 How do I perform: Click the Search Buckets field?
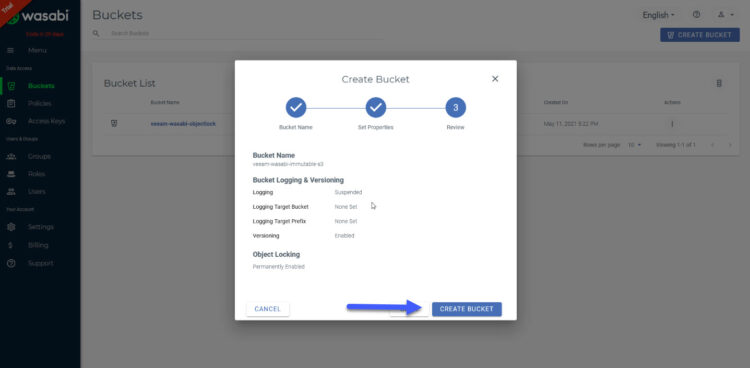(244, 33)
